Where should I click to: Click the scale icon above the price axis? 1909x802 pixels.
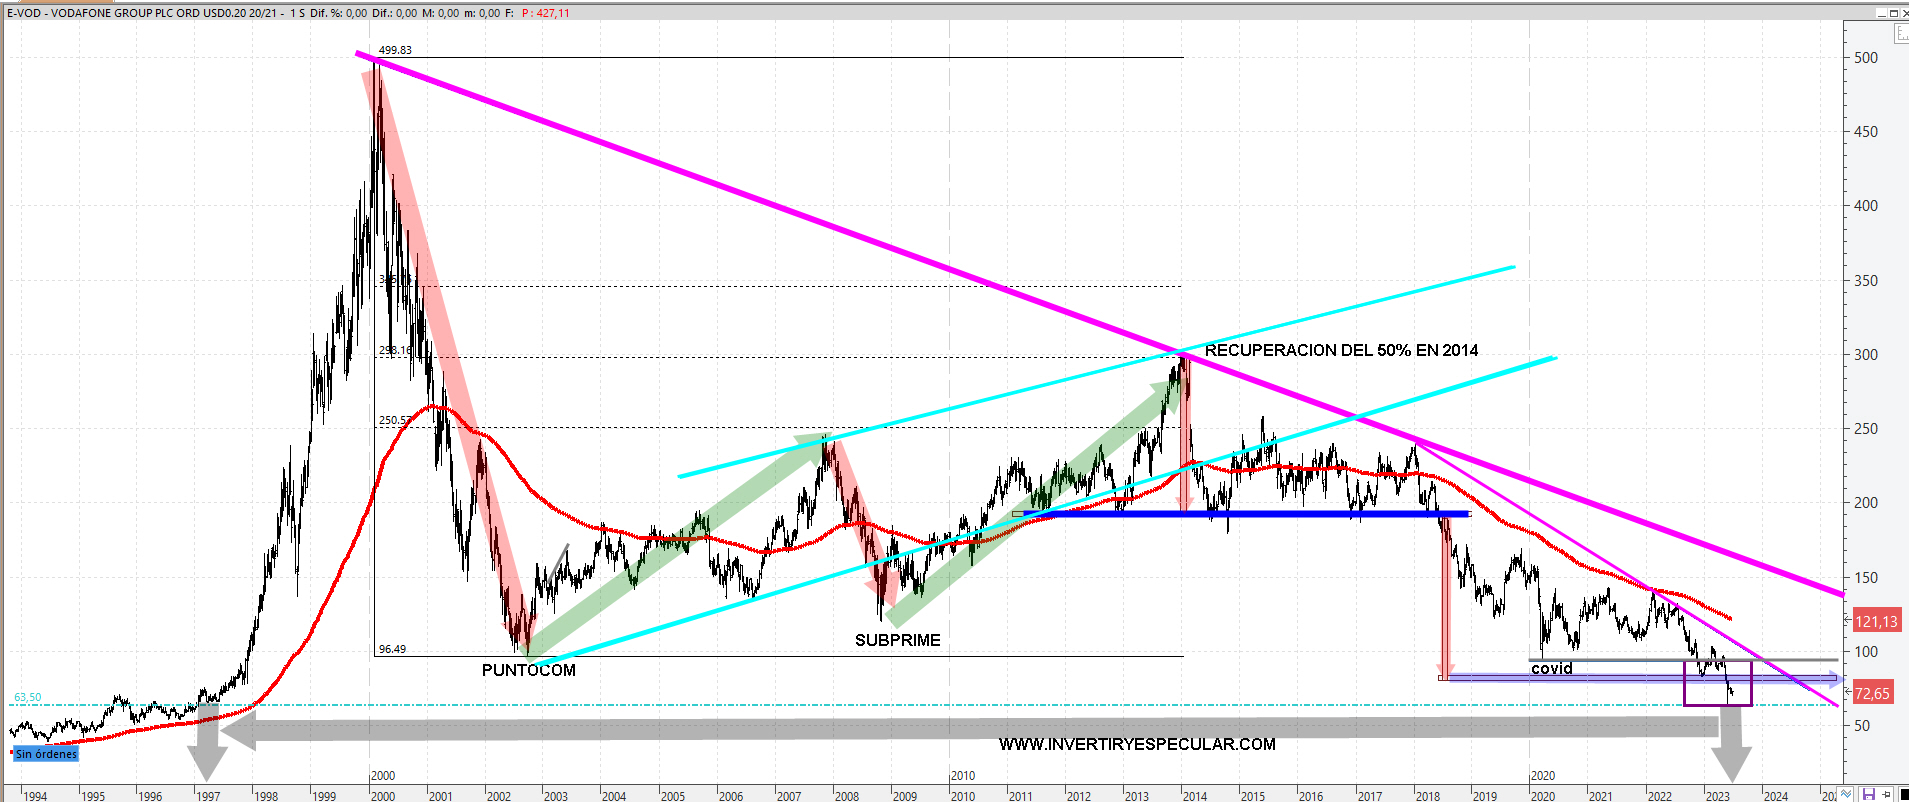coord(1901,34)
